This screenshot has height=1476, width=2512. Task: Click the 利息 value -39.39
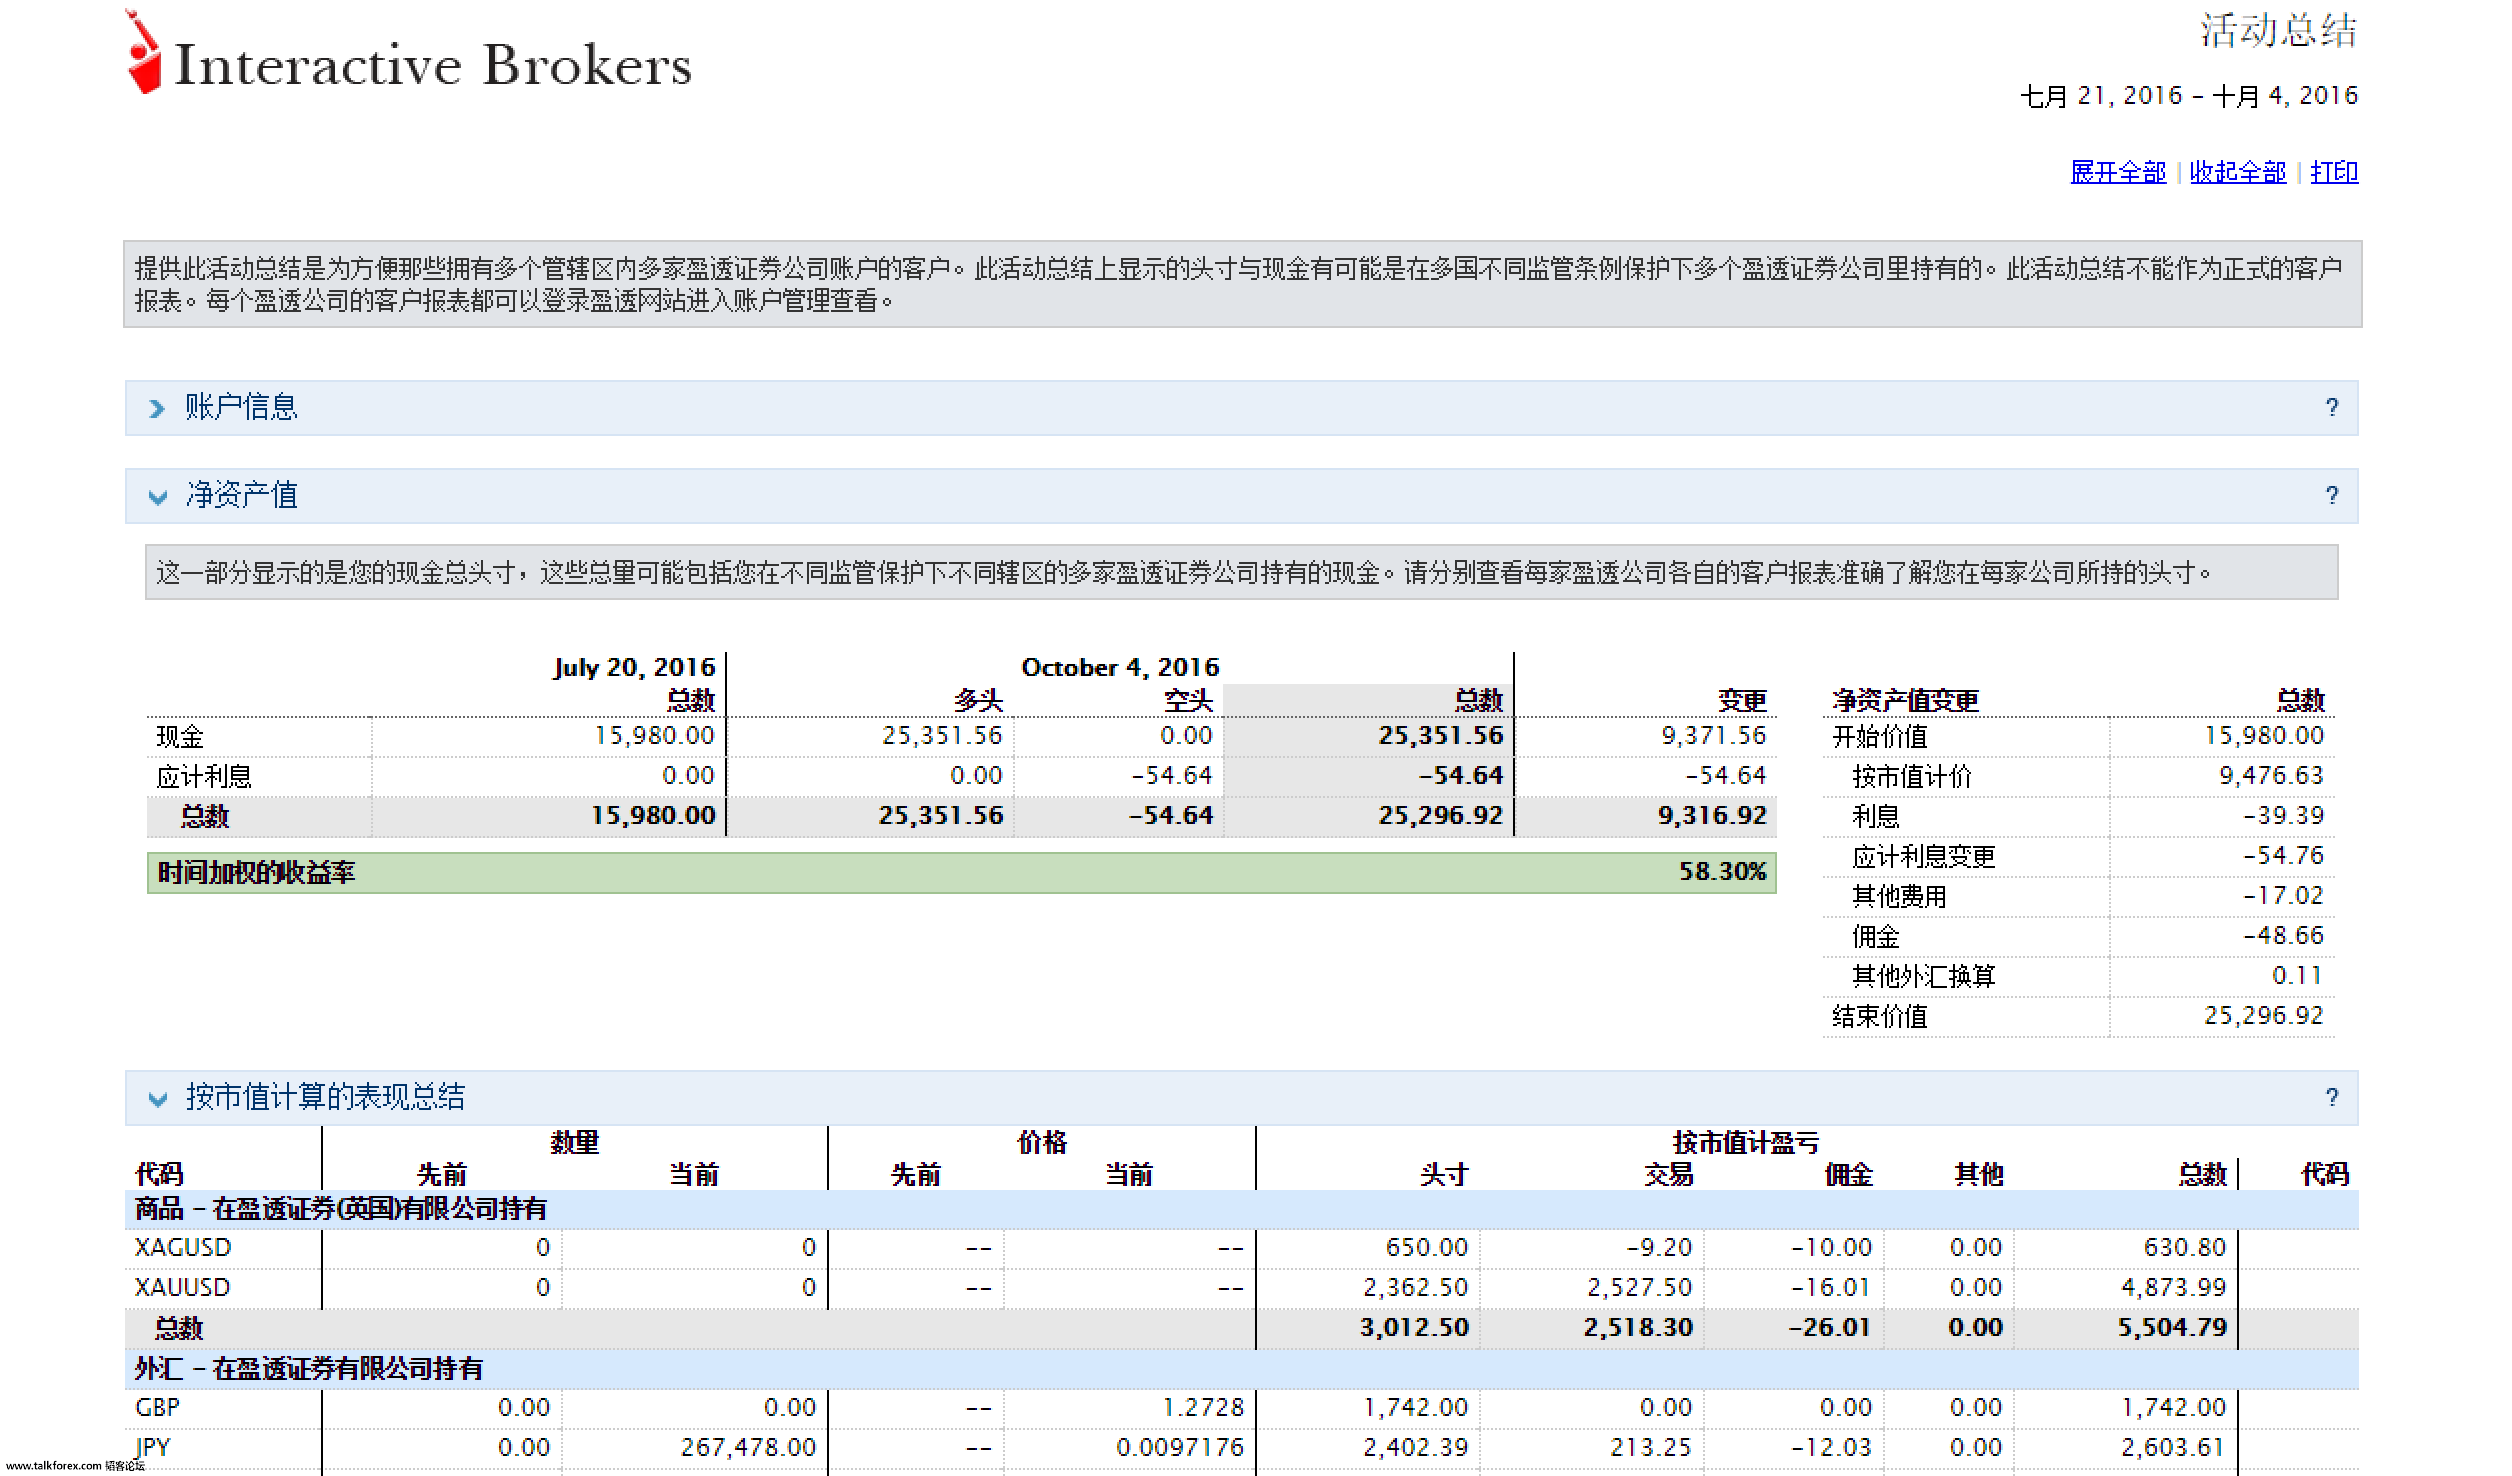pyautogui.click(x=2283, y=815)
